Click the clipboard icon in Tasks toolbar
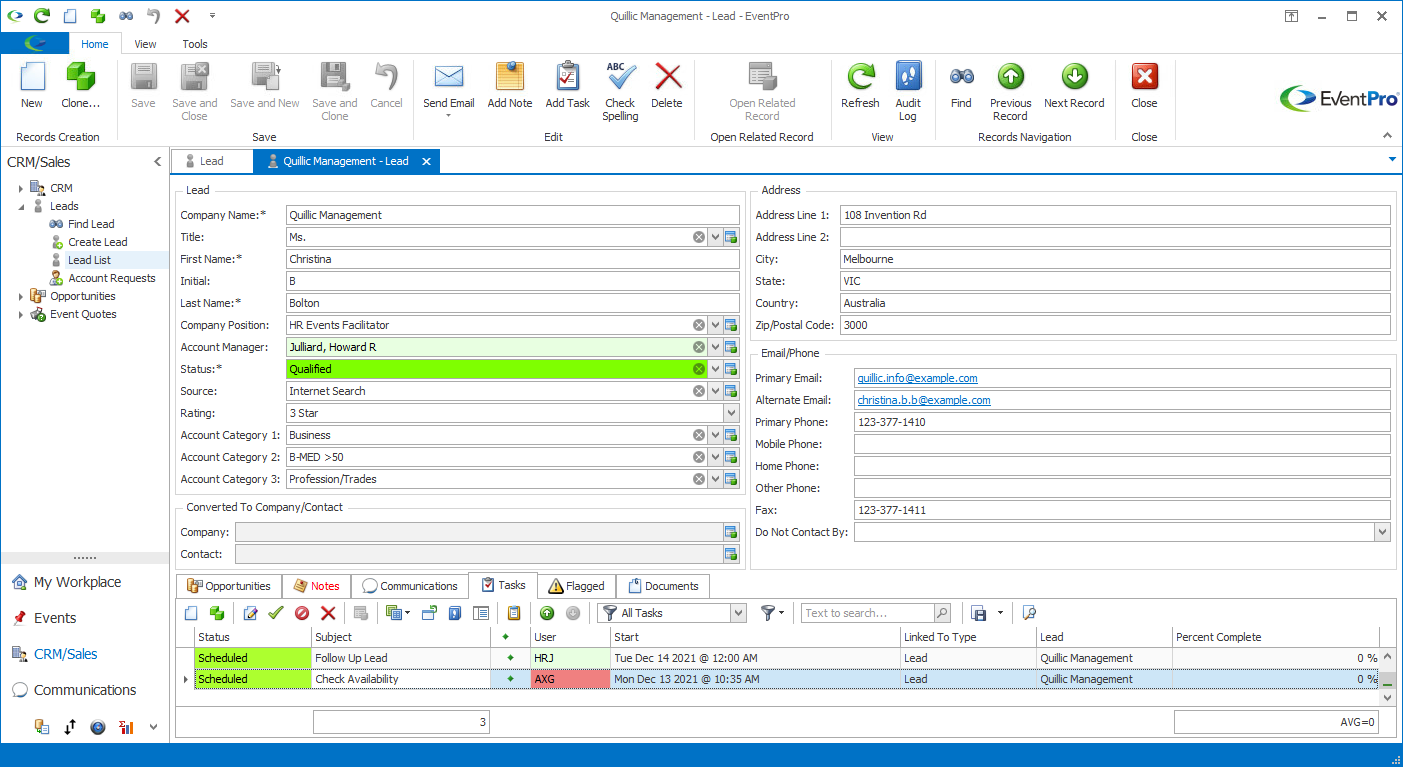Viewport: 1403px width, 767px height. pos(514,613)
